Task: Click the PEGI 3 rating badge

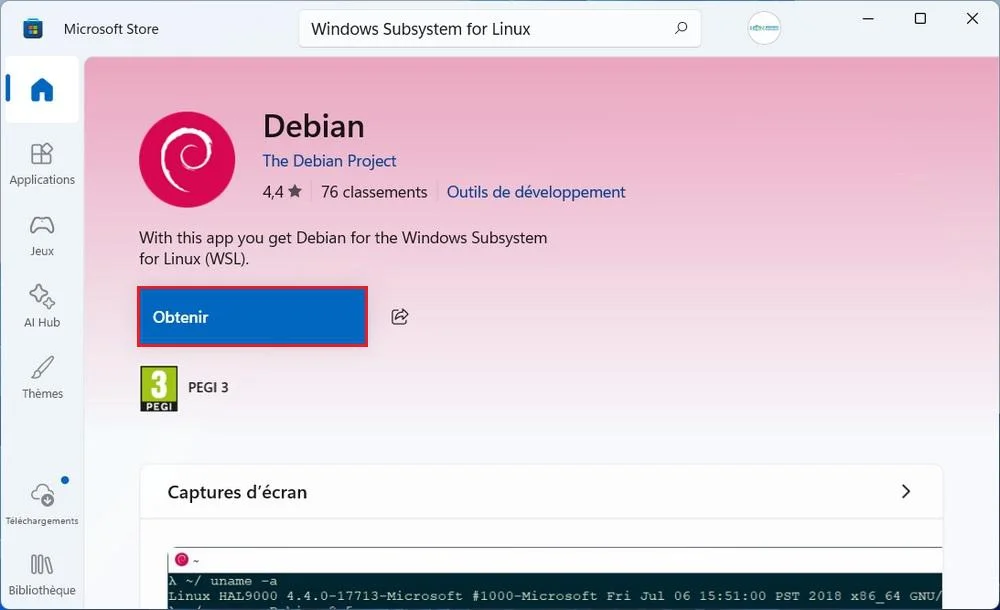Action: pos(159,389)
